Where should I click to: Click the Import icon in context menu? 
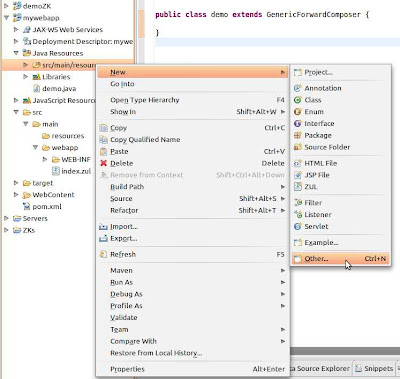104,227
